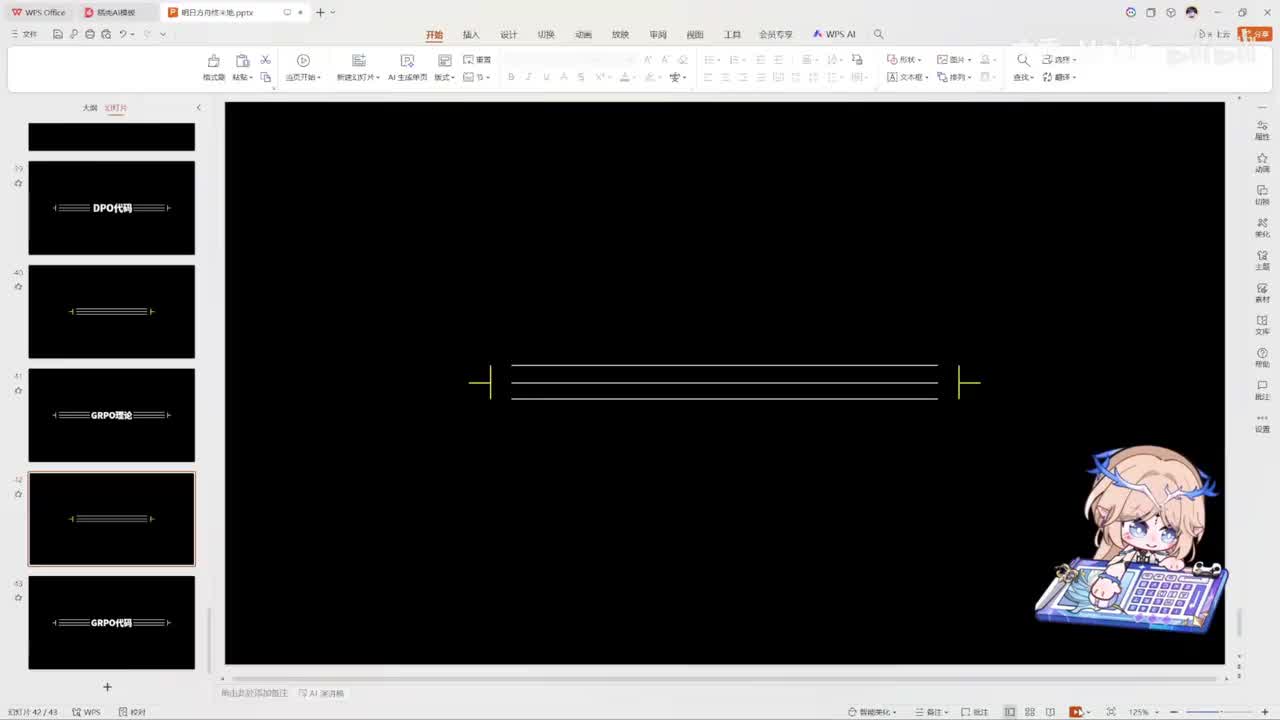This screenshot has width=1280, height=720.
Task: Open the ribbon search magnifier
Action: tap(879, 34)
